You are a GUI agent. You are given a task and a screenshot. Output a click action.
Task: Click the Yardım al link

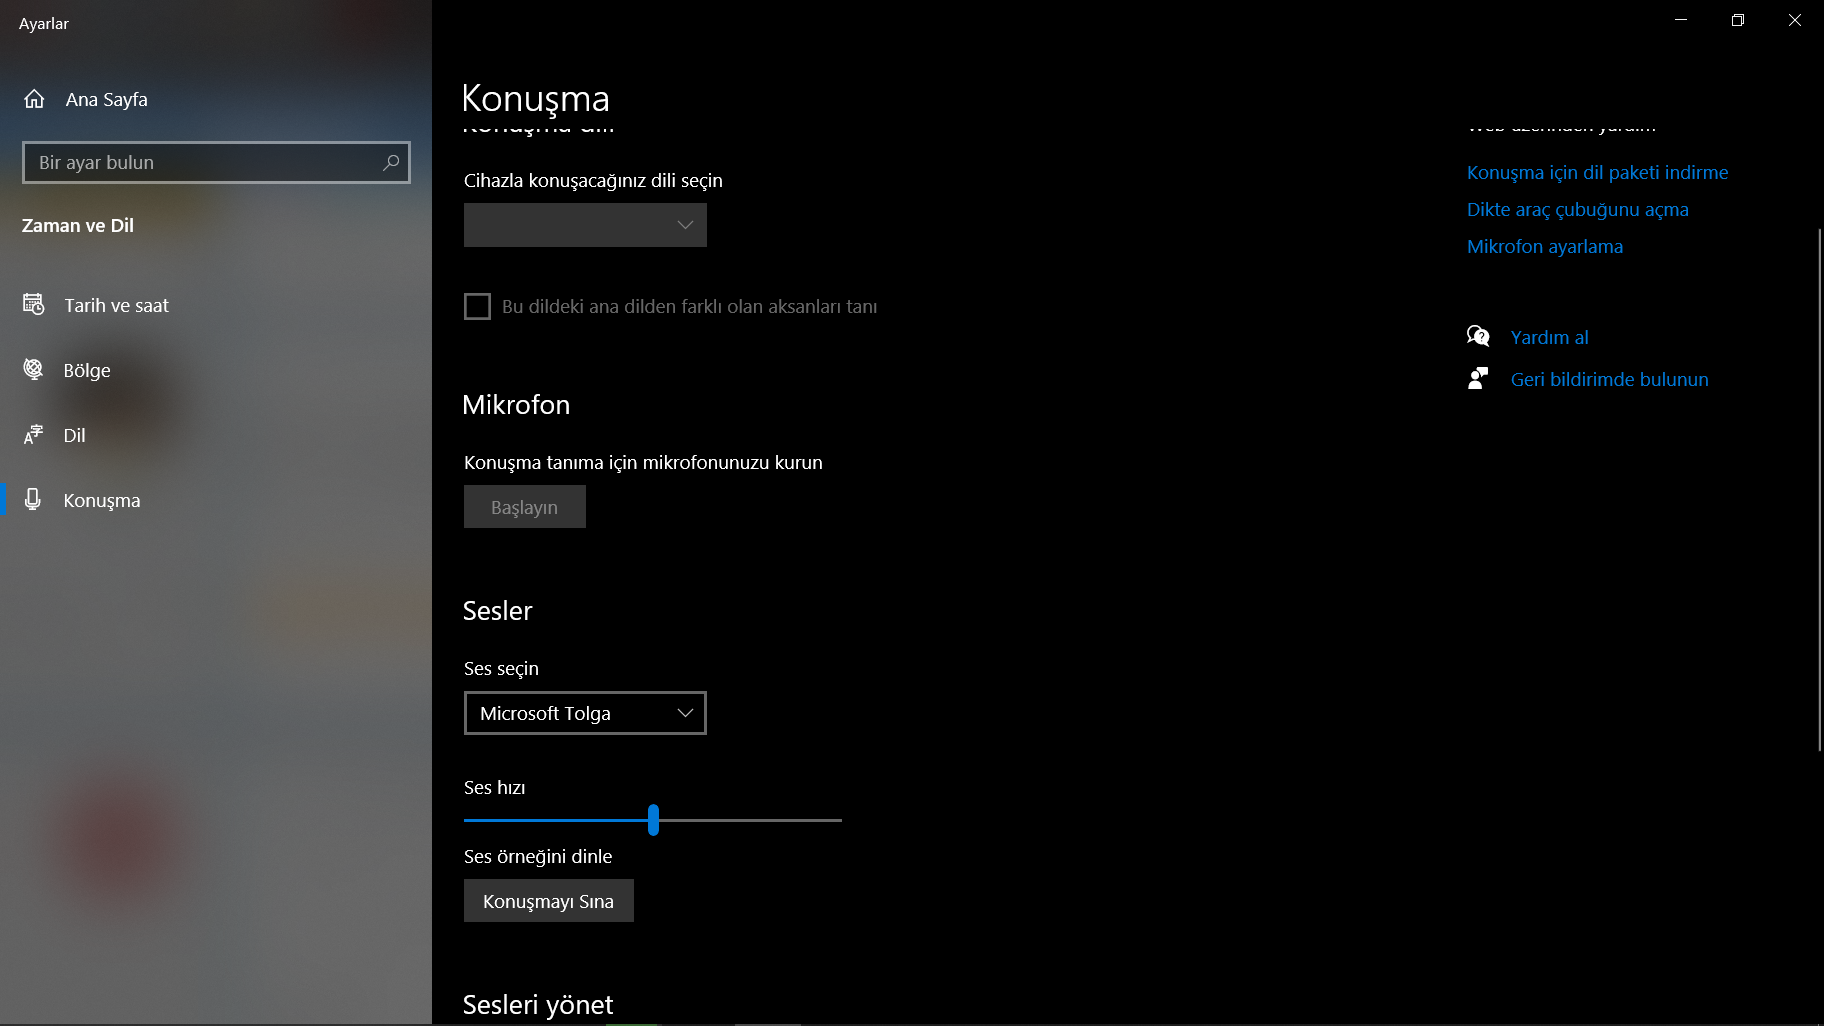[x=1549, y=337]
